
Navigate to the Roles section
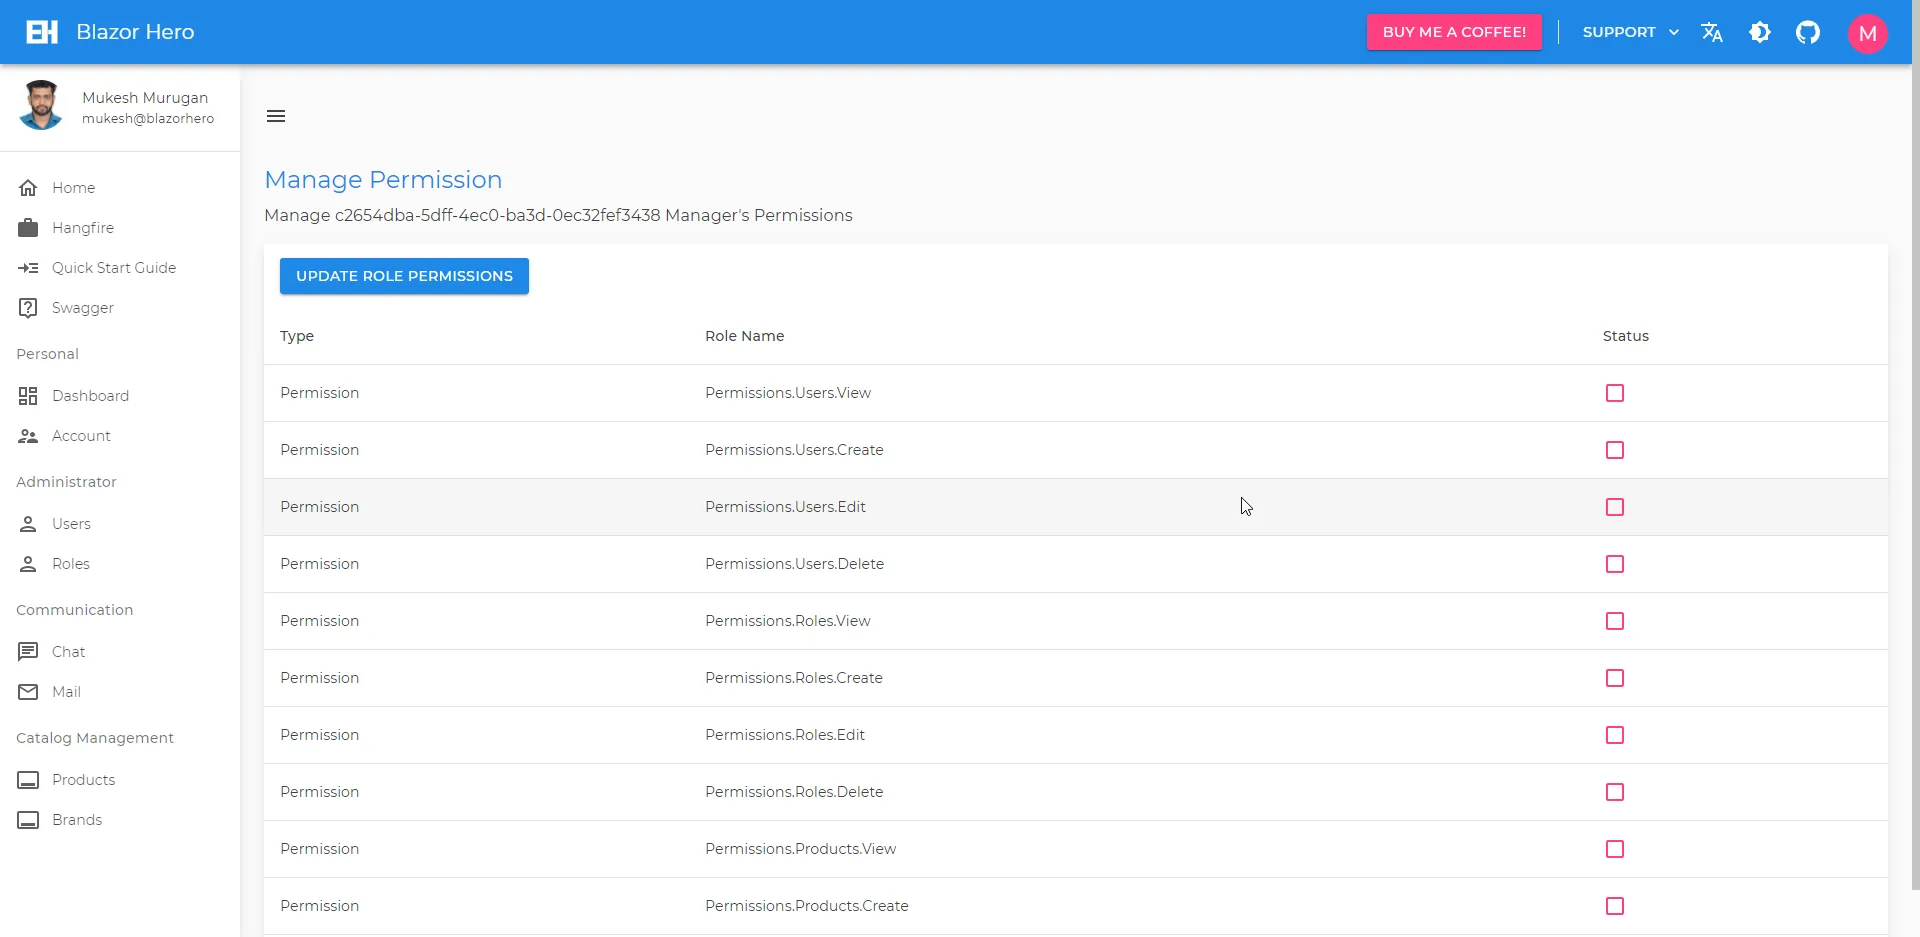coord(70,563)
